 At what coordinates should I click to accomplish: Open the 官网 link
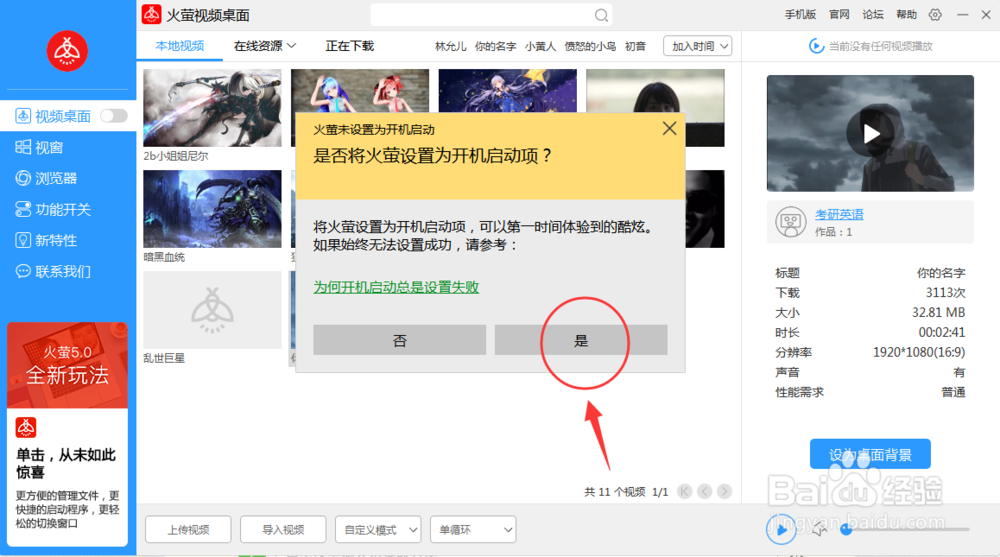click(x=839, y=15)
